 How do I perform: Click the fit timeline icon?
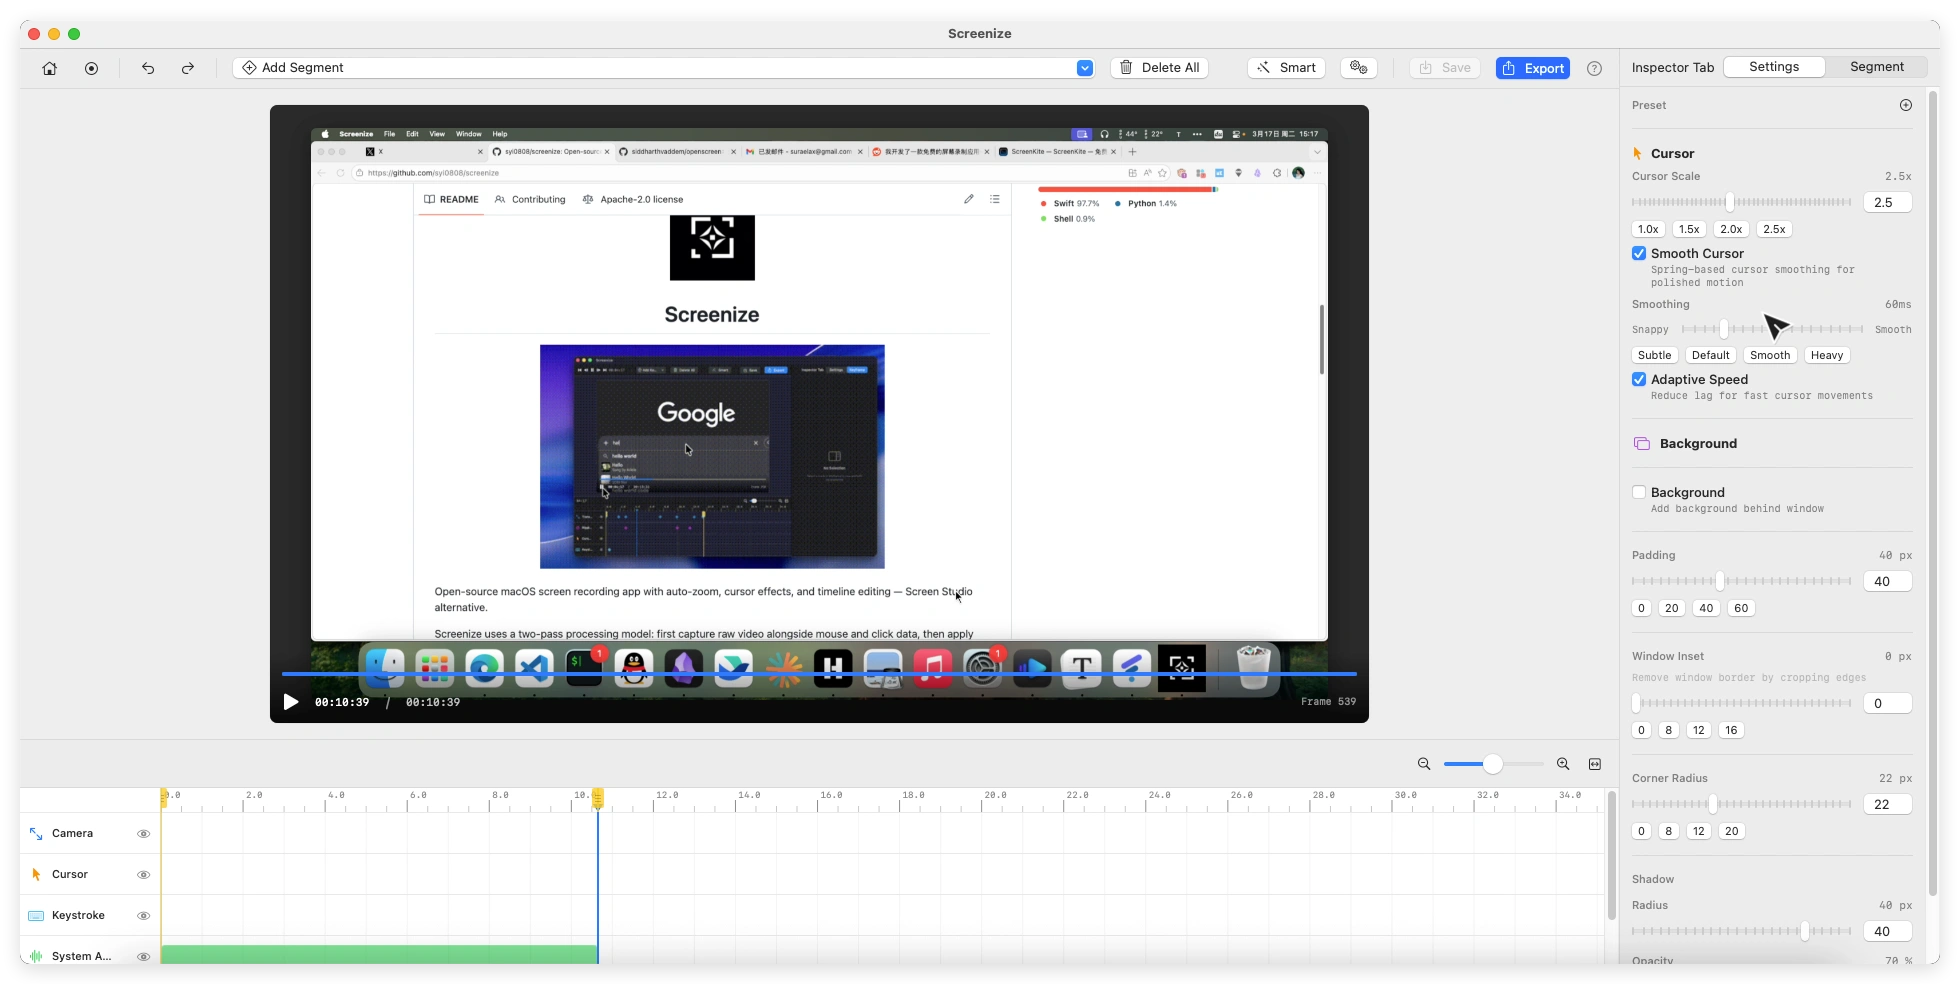[1595, 764]
